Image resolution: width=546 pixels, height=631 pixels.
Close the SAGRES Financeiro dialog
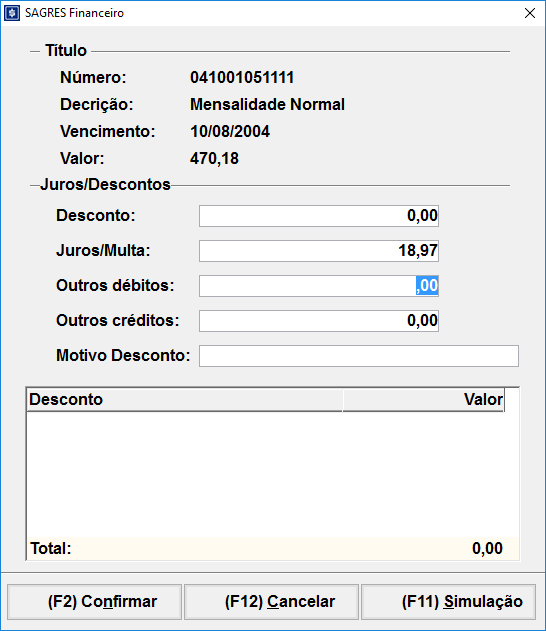530,13
